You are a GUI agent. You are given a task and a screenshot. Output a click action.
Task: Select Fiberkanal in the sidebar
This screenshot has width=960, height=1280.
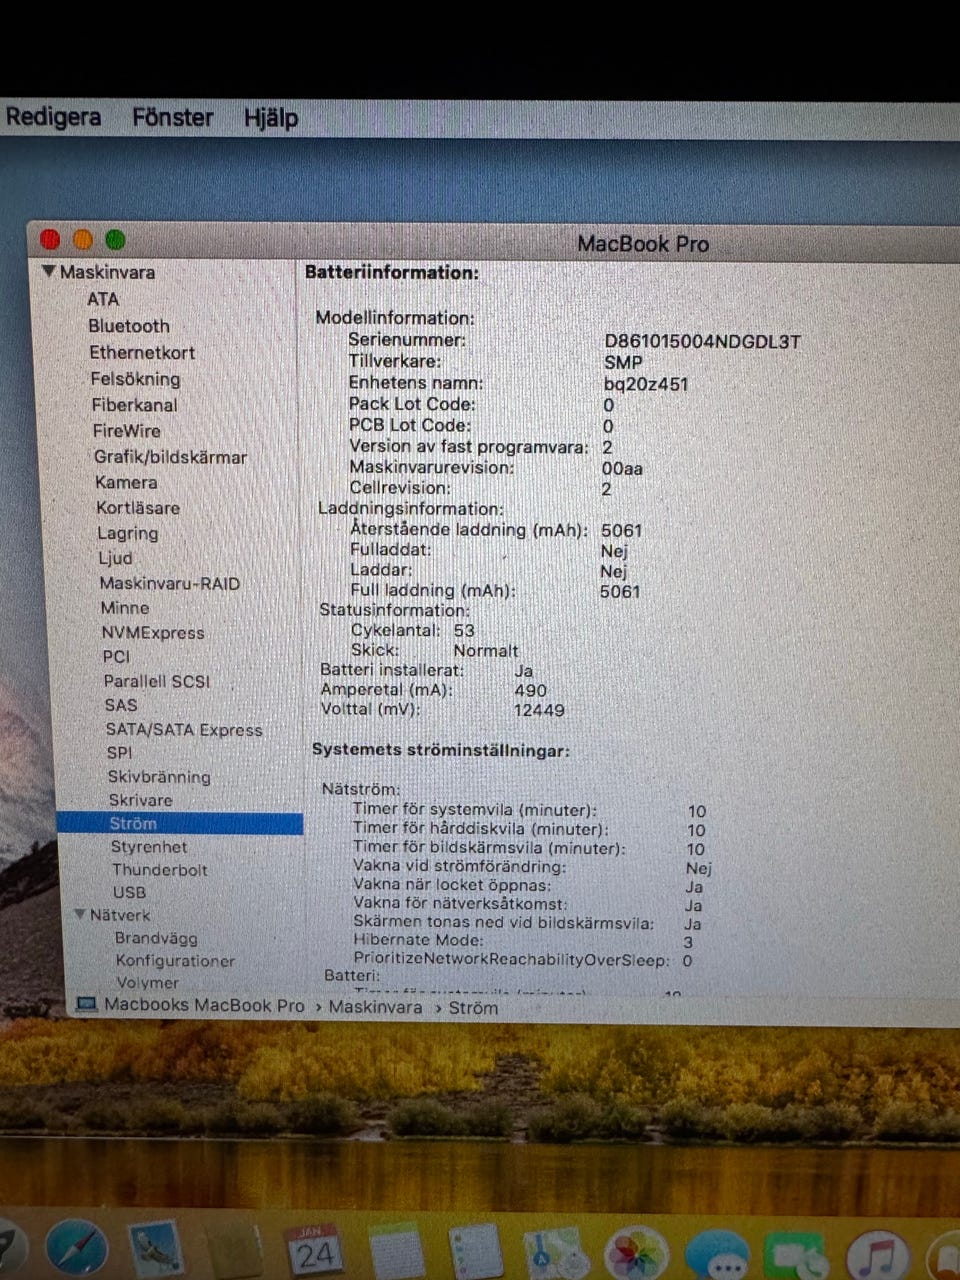134,405
